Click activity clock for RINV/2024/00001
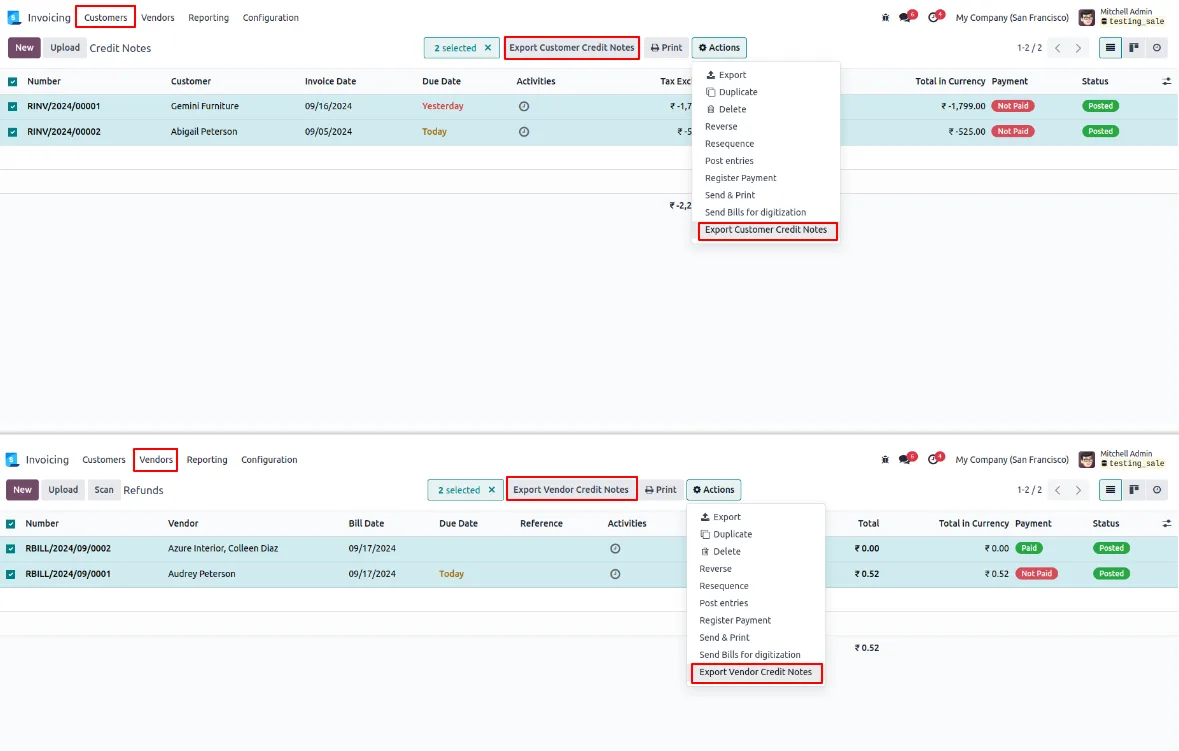 click(x=524, y=106)
